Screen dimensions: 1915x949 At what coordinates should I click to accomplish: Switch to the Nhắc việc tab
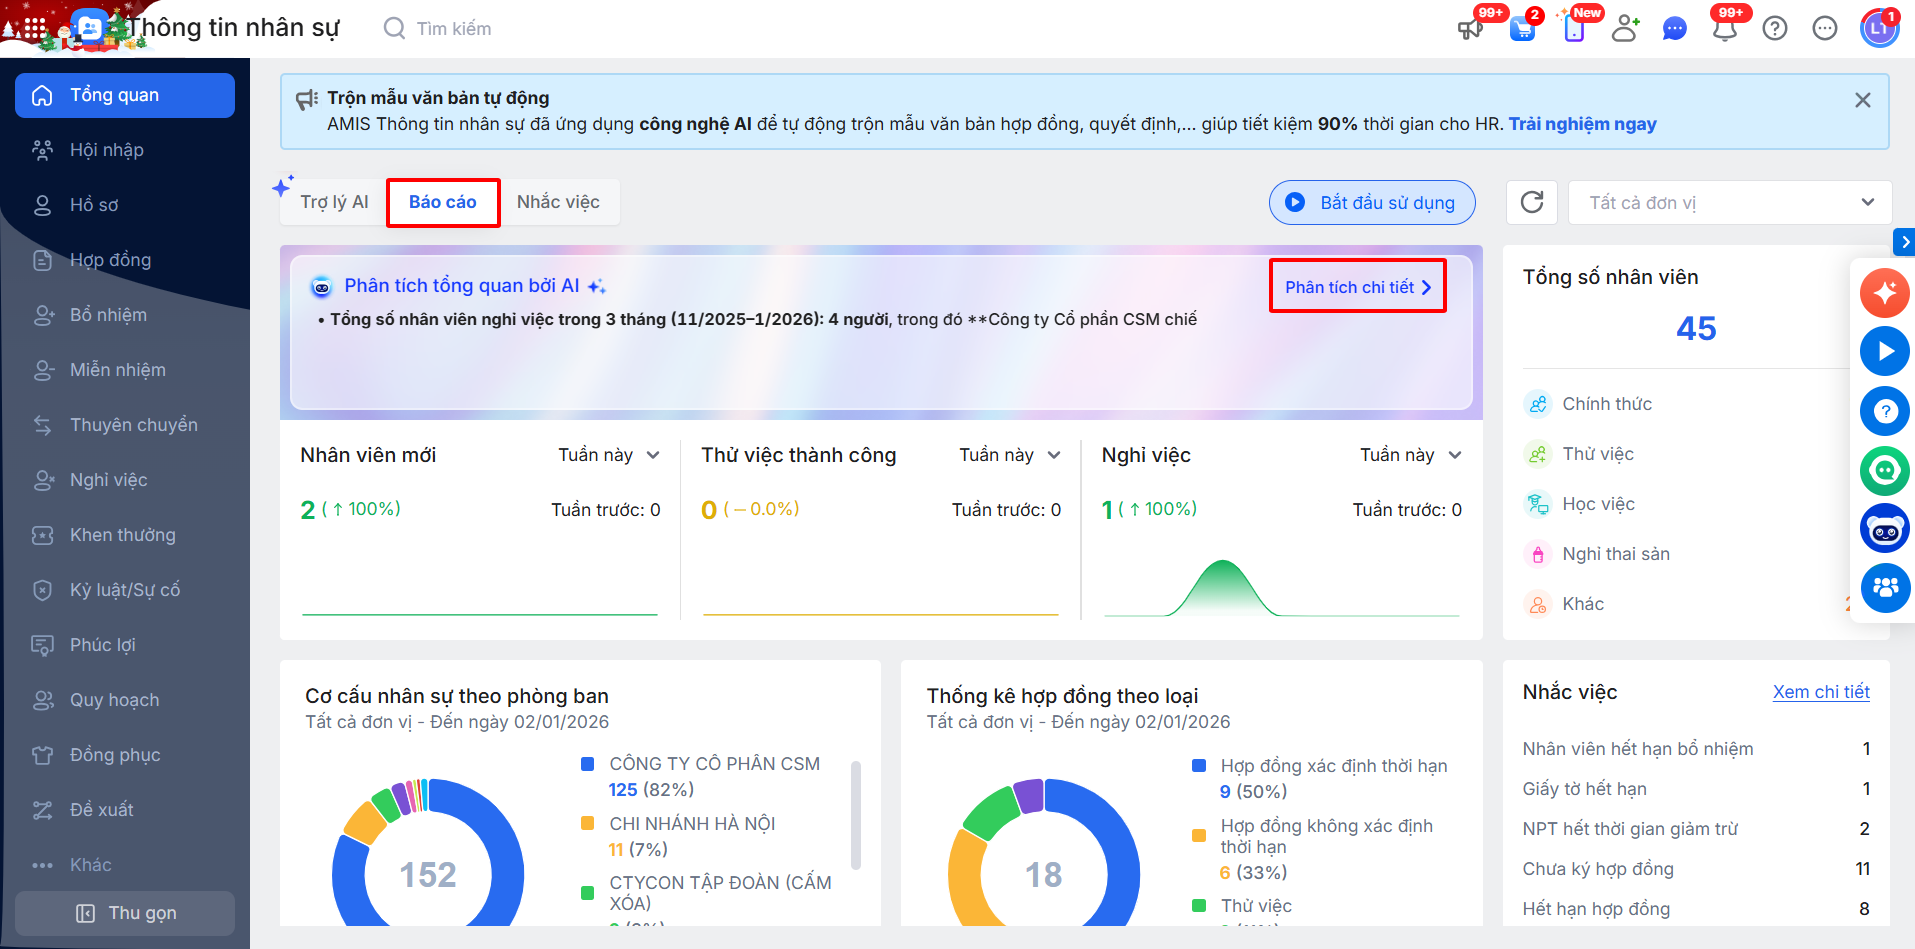(558, 202)
